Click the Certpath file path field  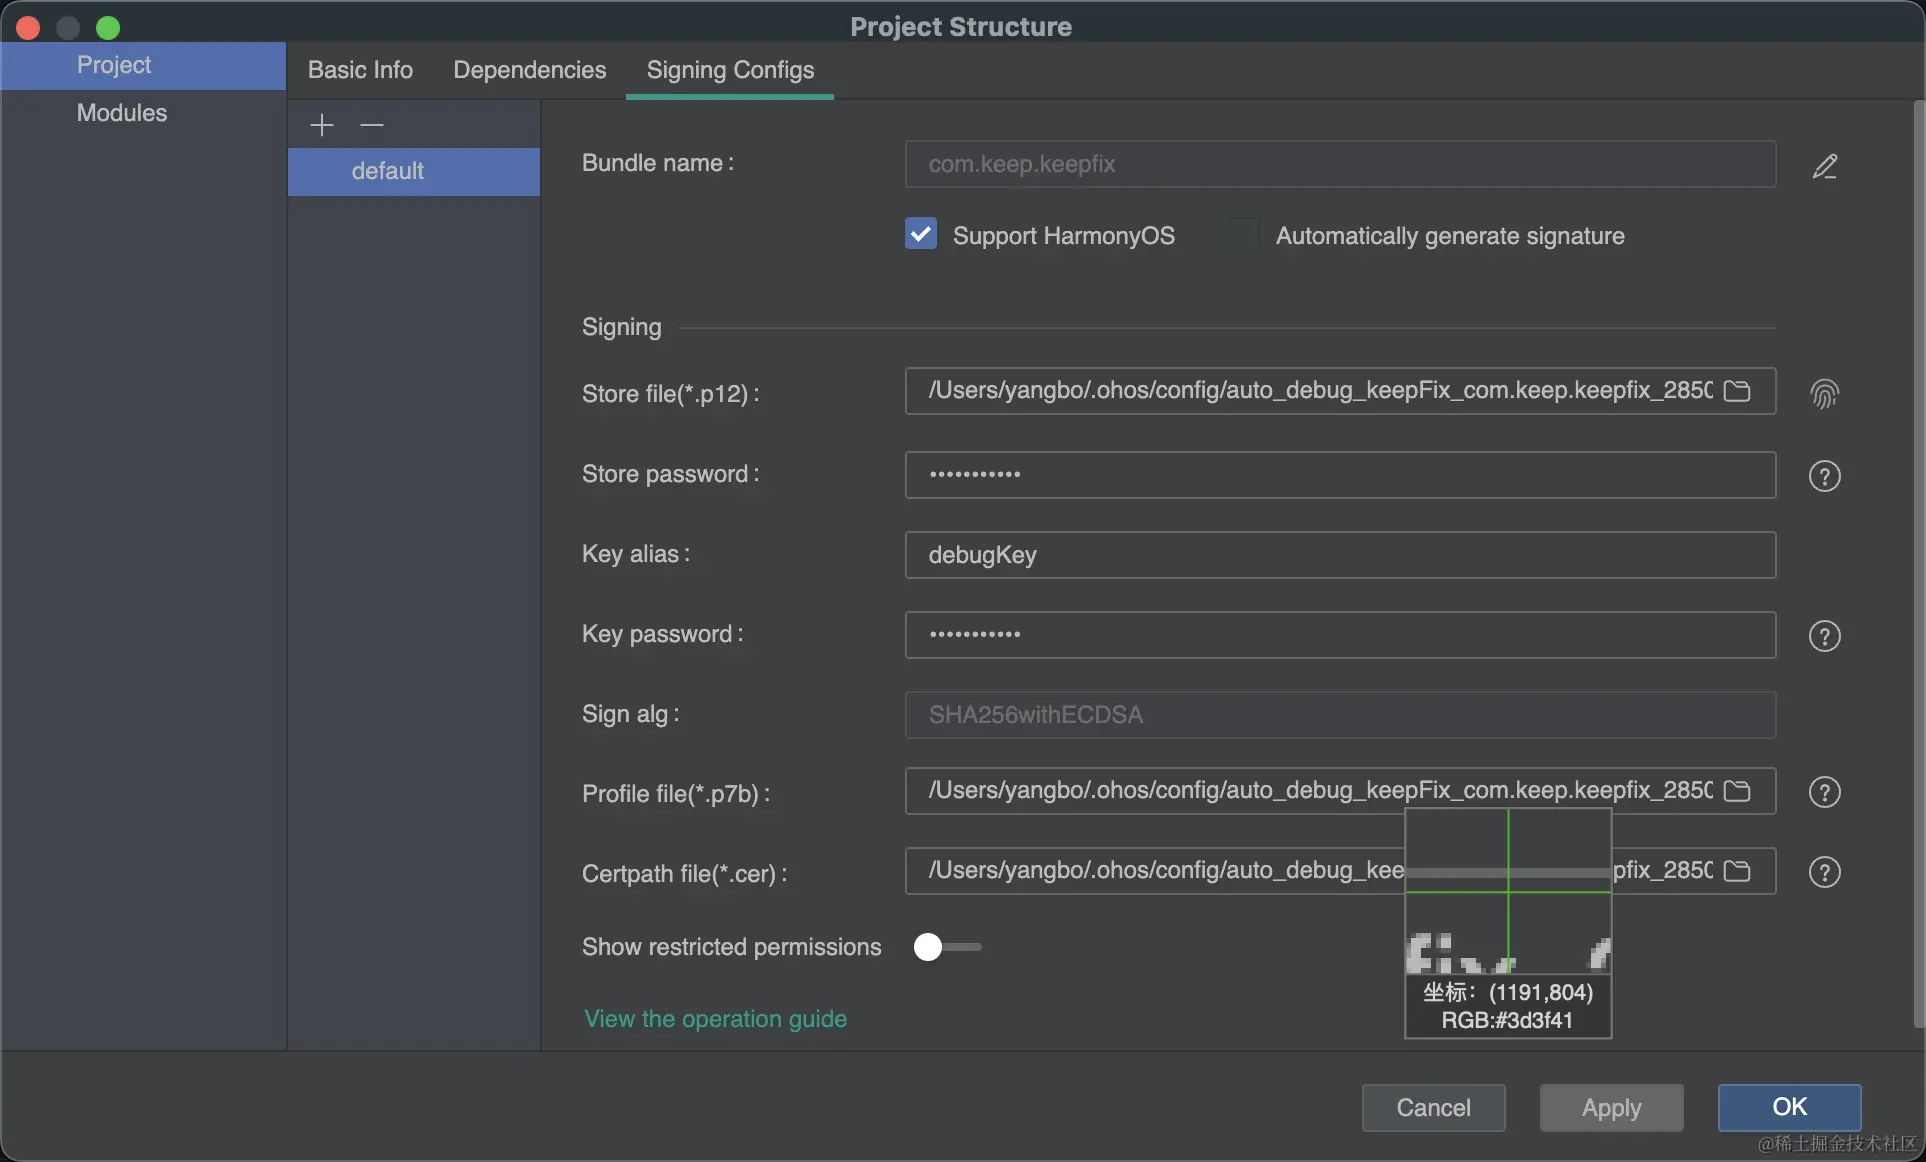point(1340,871)
